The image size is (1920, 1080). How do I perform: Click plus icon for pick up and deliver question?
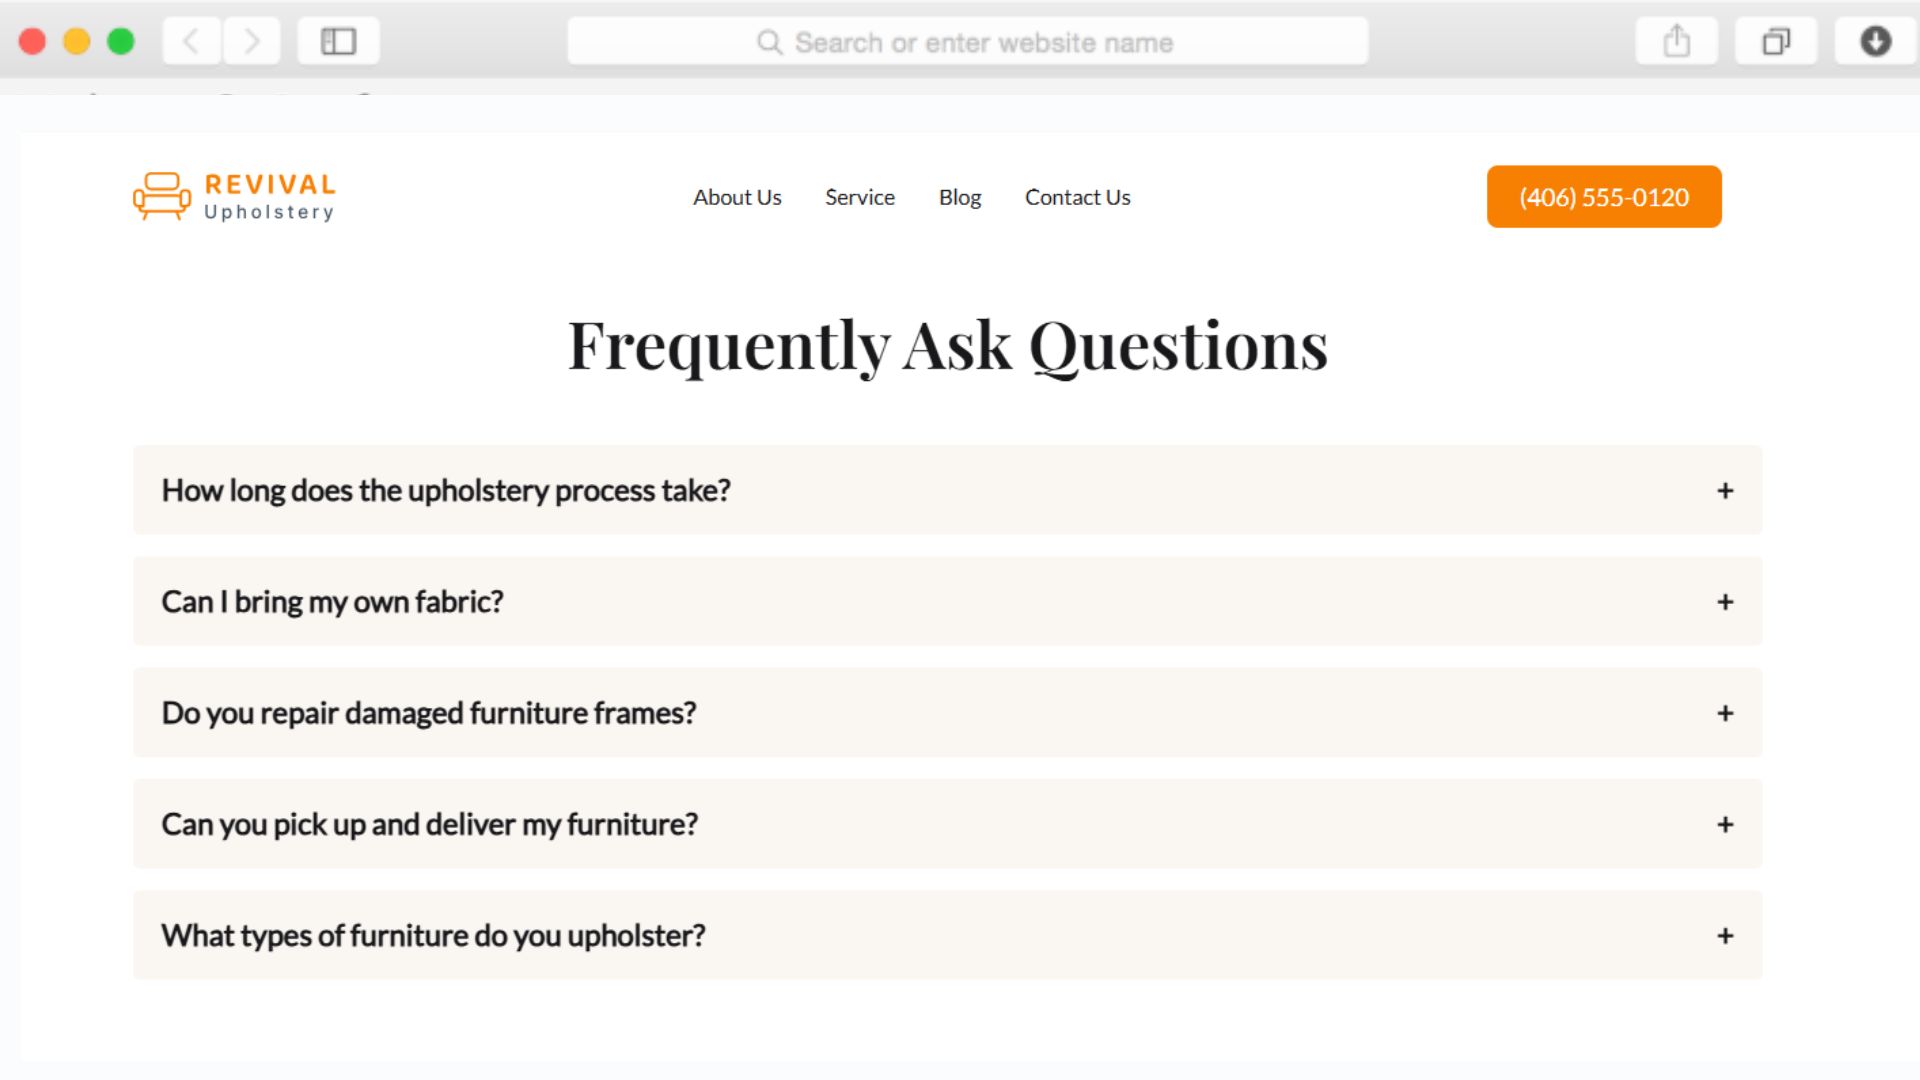click(1724, 825)
